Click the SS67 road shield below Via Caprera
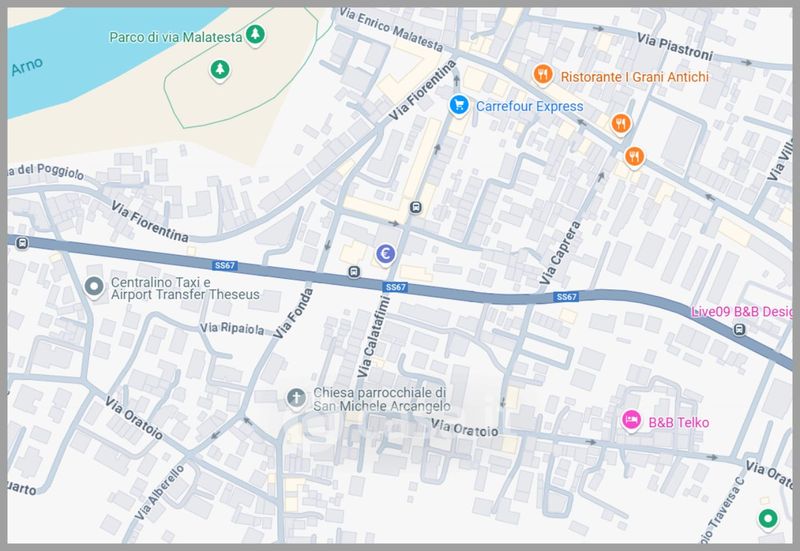Viewport: 800px width, 551px height. (566, 296)
